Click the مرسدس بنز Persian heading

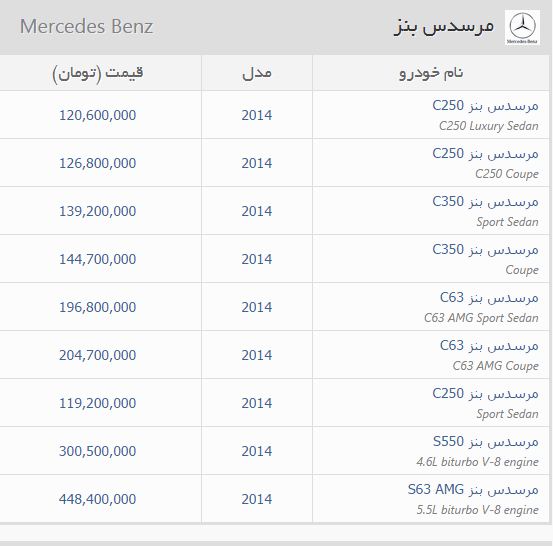(444, 26)
